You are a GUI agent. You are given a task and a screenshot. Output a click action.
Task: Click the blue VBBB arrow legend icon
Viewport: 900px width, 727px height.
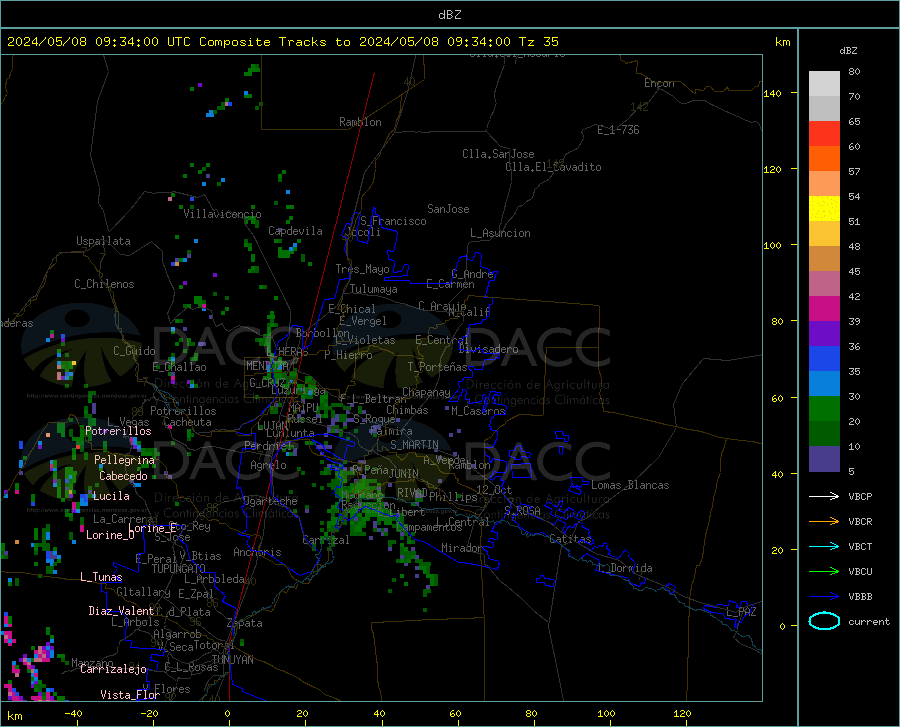coord(824,596)
